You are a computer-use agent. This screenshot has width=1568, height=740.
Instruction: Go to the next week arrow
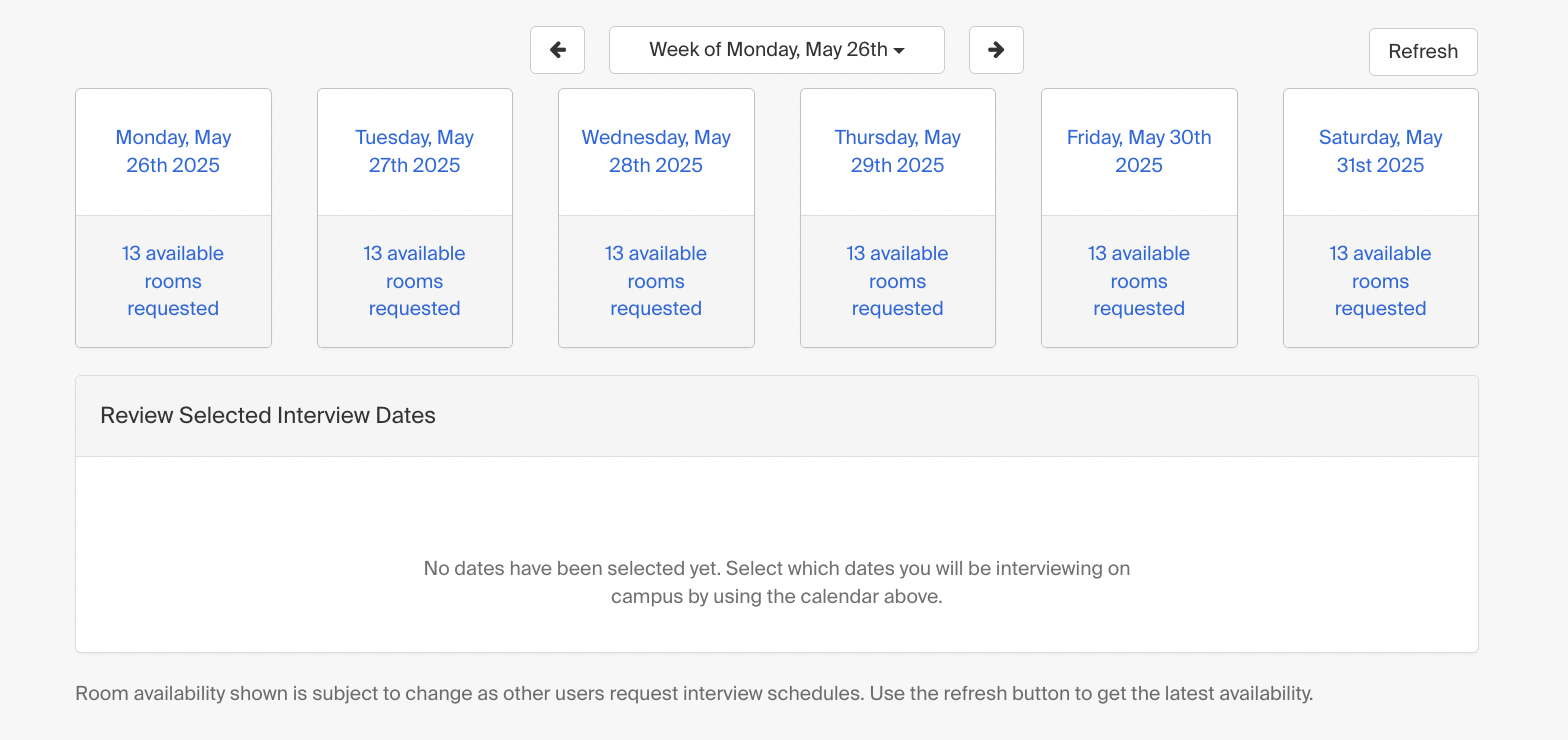tap(996, 50)
